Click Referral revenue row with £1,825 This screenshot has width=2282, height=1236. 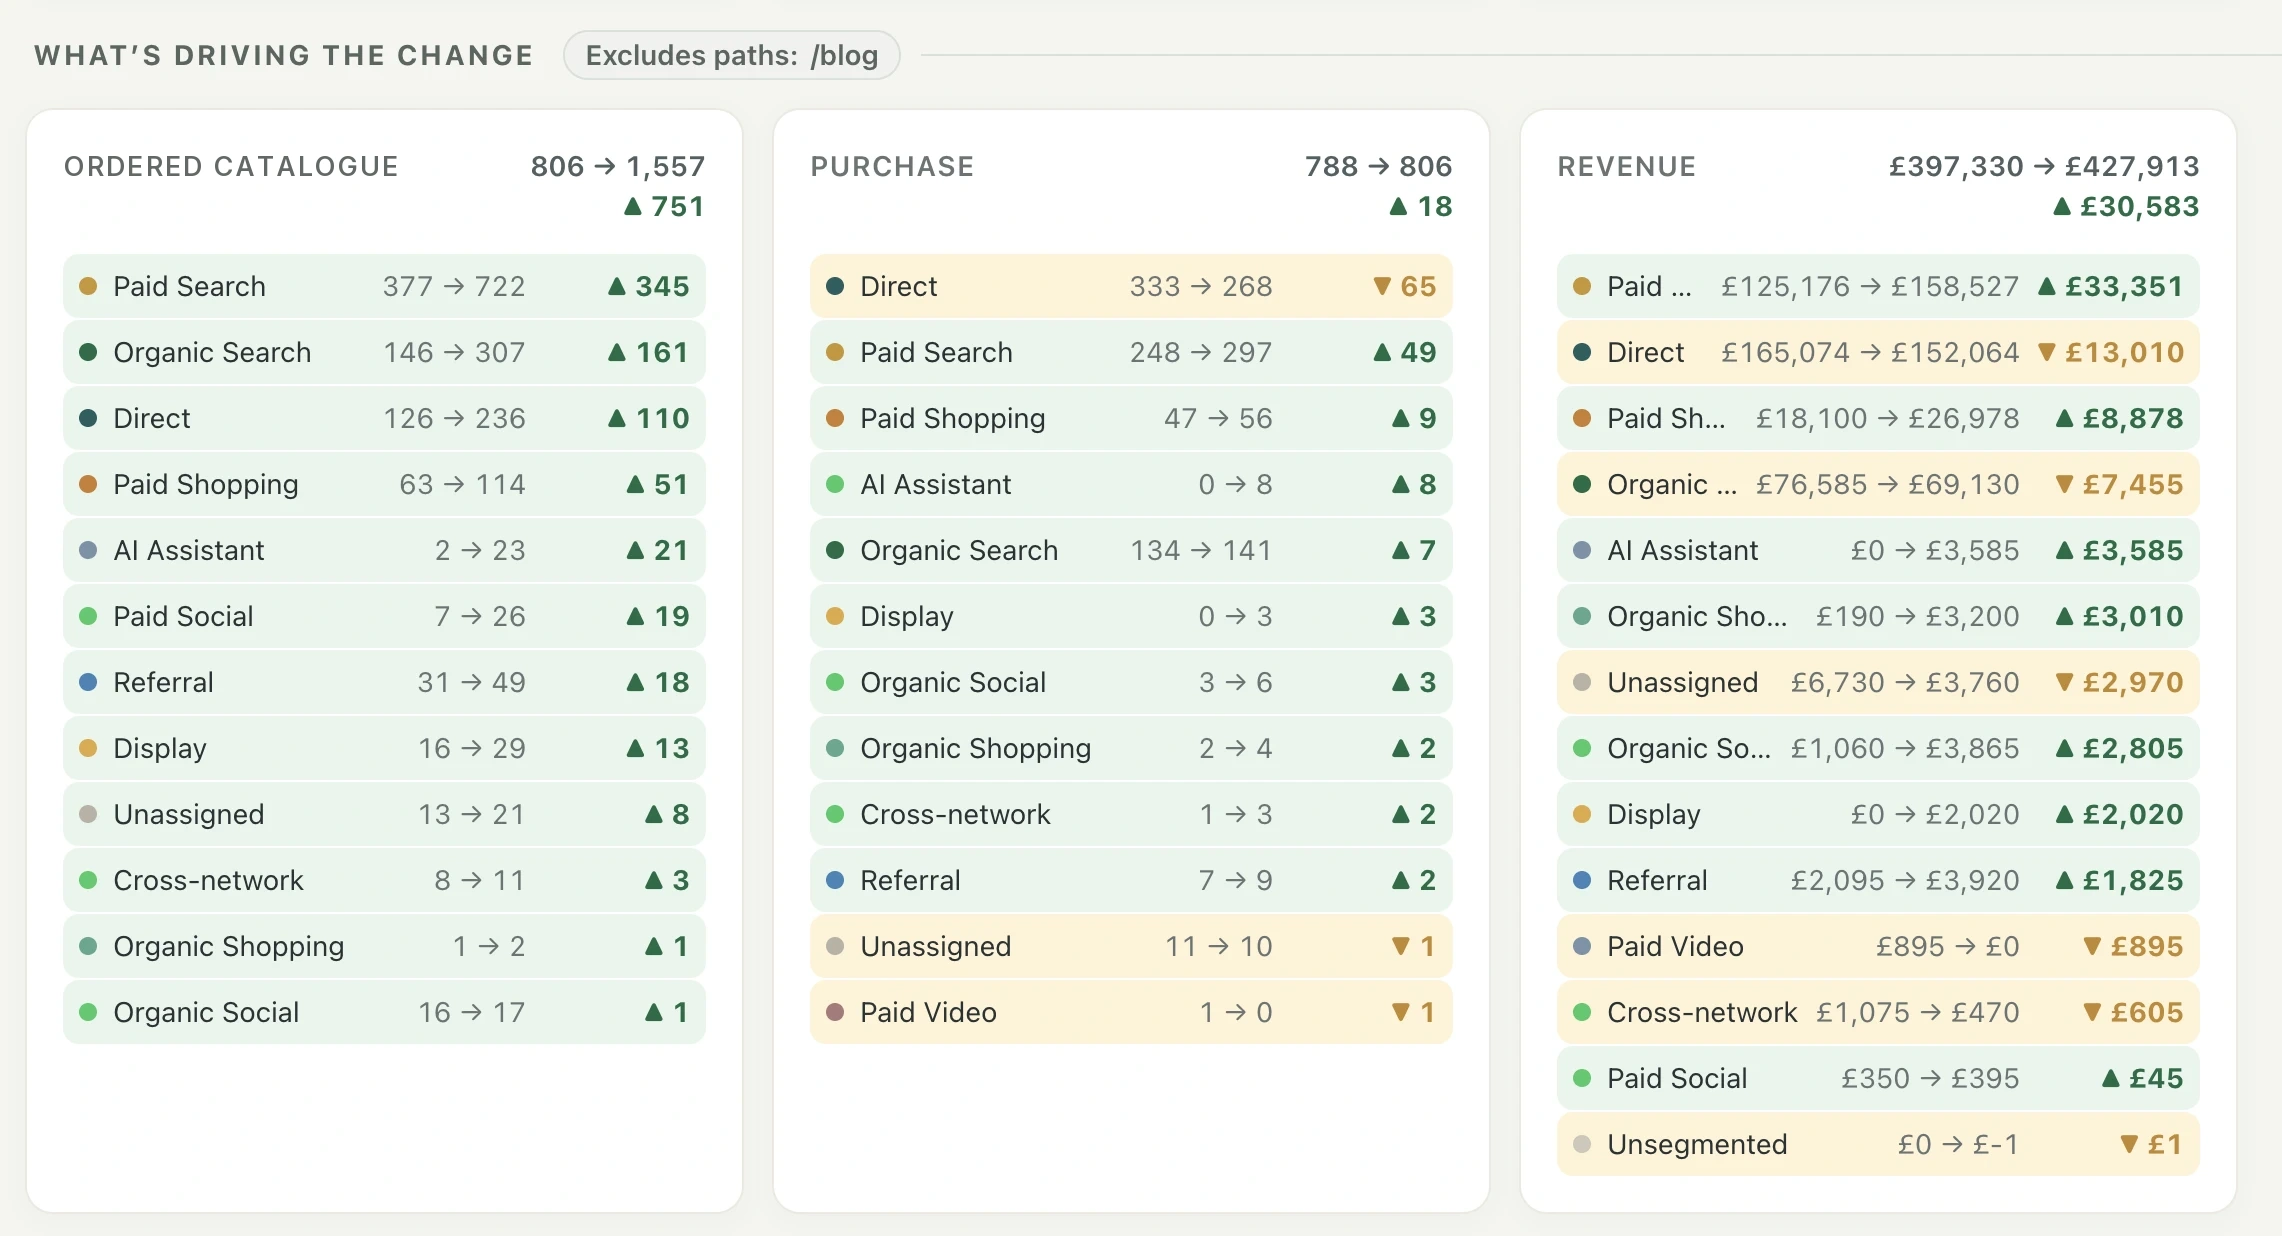pyautogui.click(x=1878, y=880)
